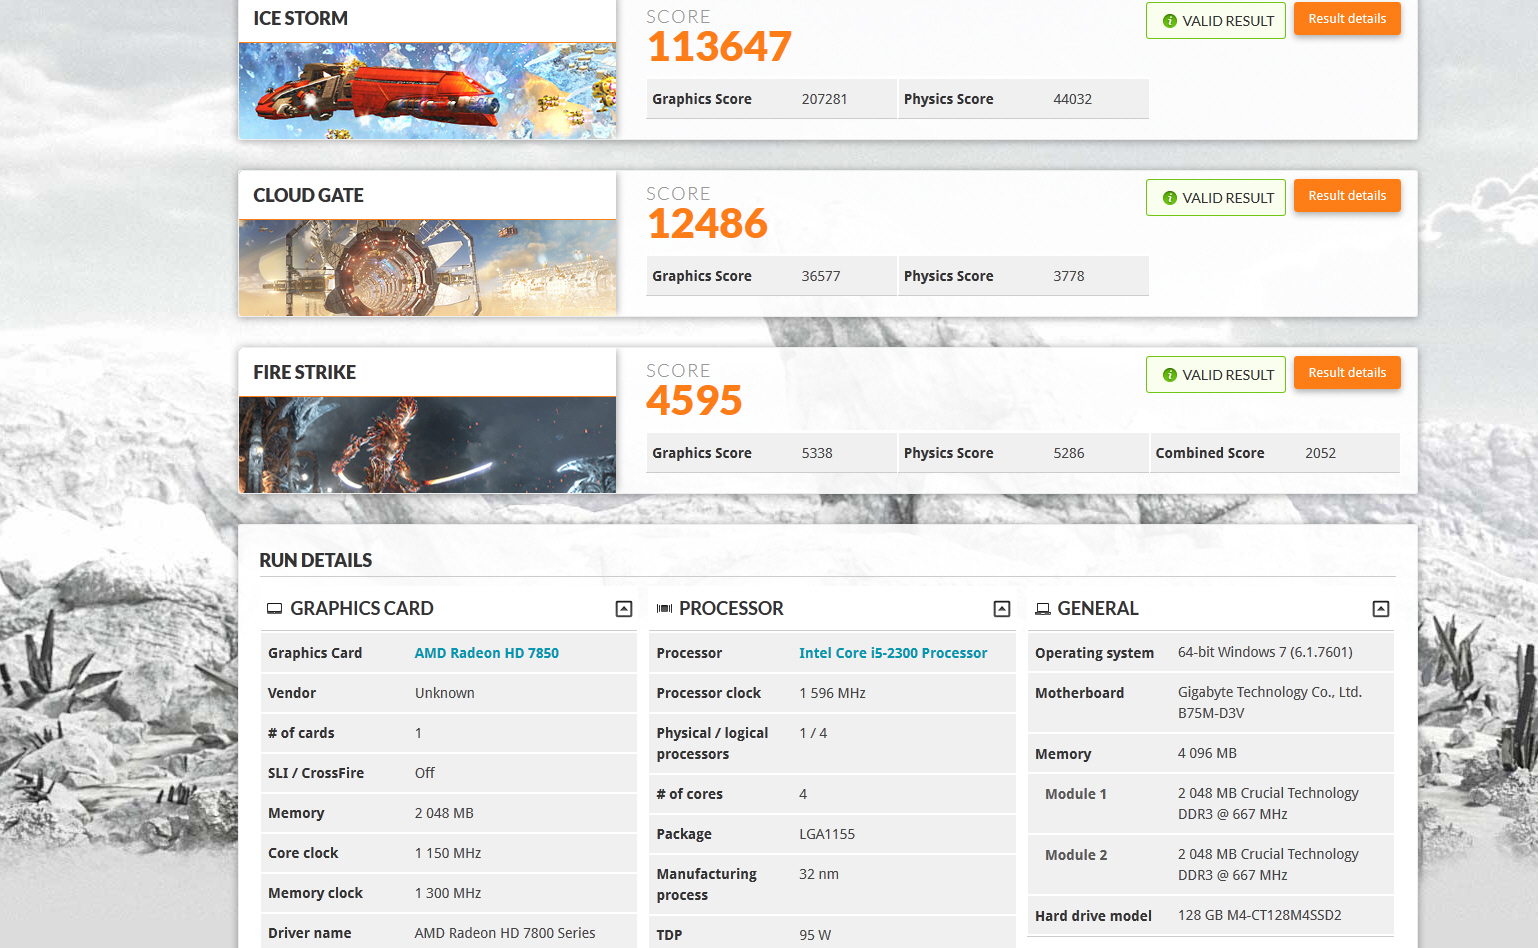Click the Ice Storm spaceship thumbnail
1538x948 pixels.
427,90
